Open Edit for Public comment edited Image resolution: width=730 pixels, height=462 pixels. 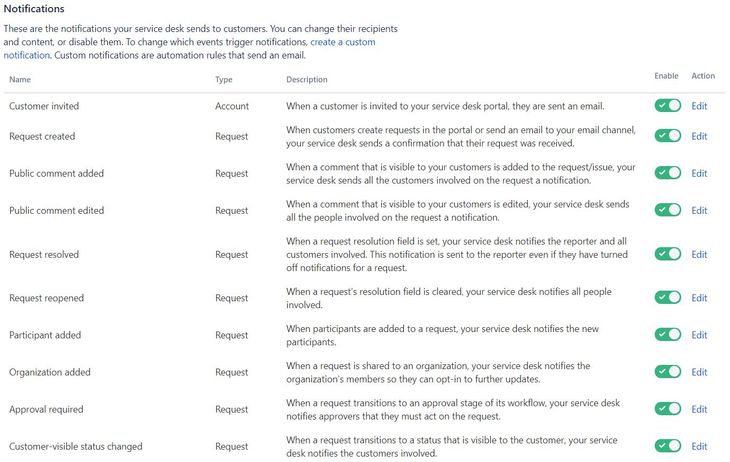click(x=699, y=210)
